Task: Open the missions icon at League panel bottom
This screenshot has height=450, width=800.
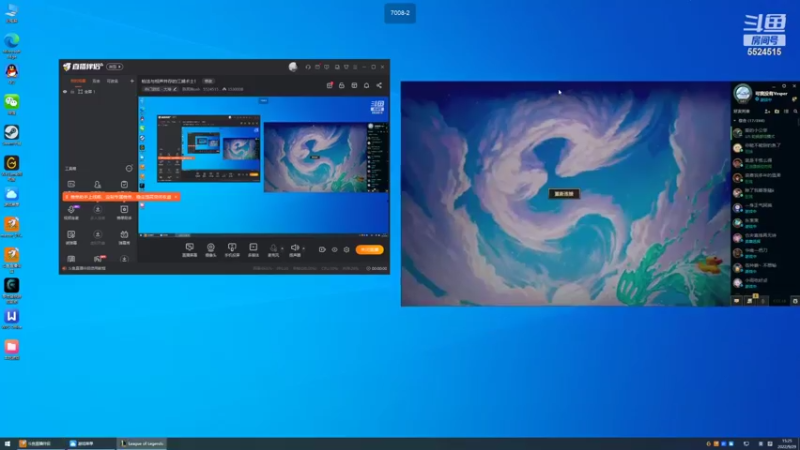Action: (749, 301)
